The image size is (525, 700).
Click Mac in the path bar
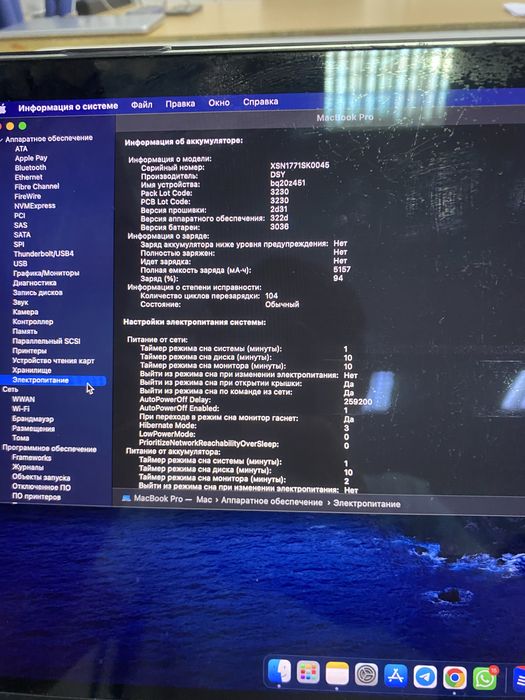(204, 500)
